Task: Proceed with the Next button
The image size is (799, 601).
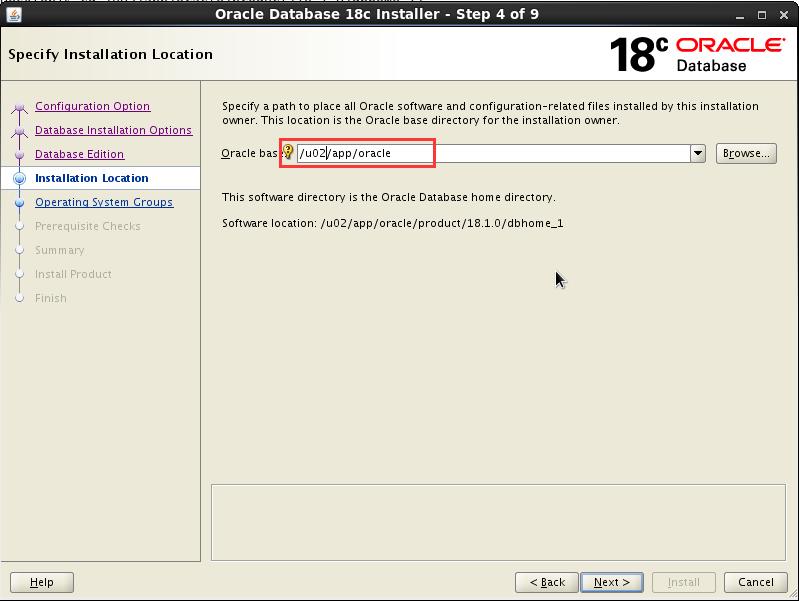Action: (611, 582)
